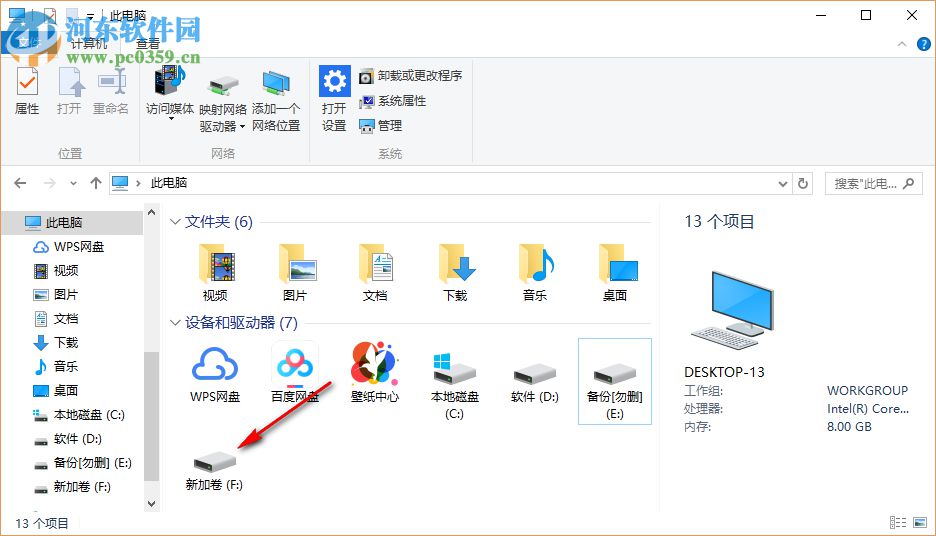Go forward with the forward arrow
This screenshot has width=936, height=536.
click(x=50, y=183)
